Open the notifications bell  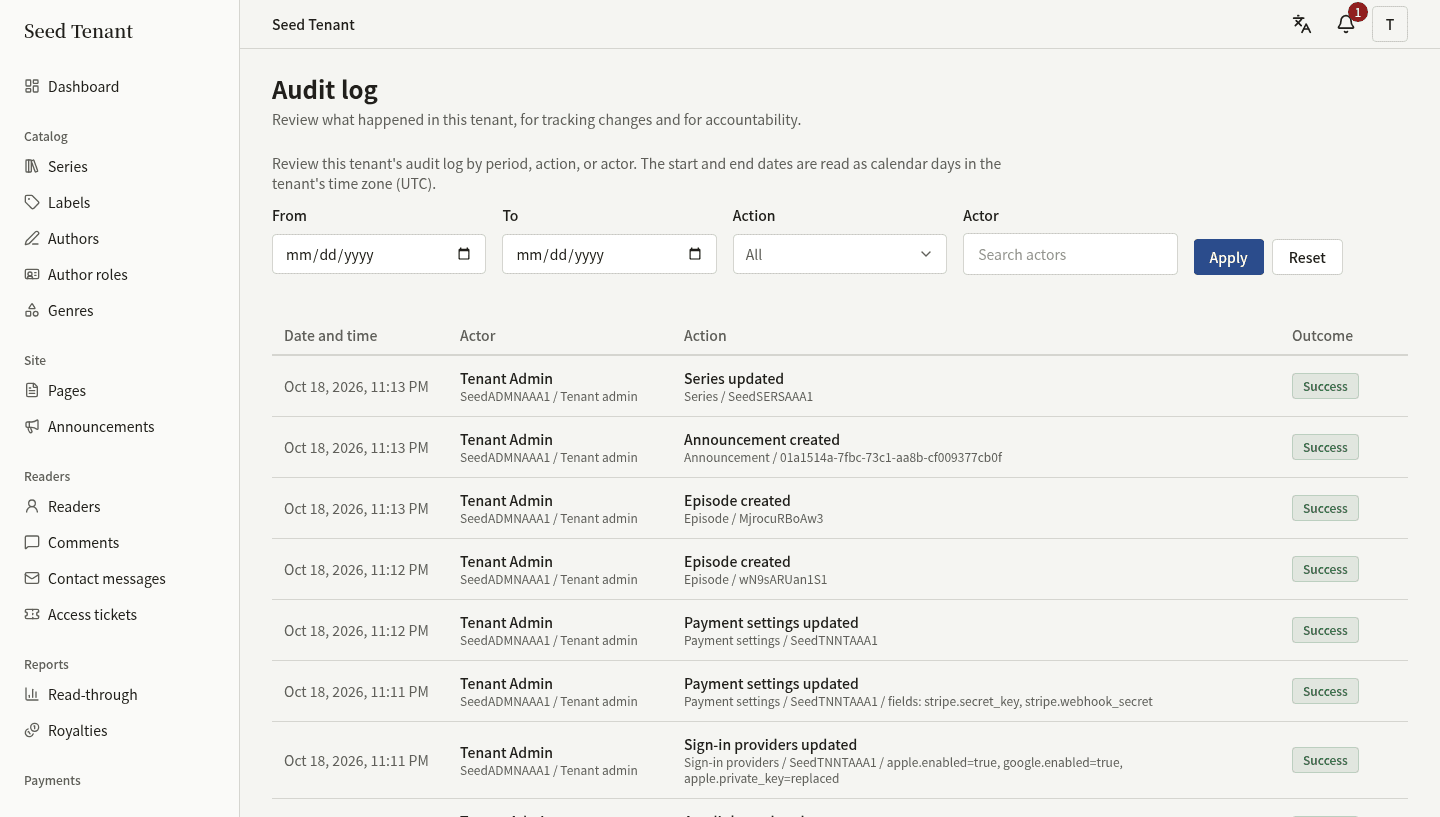click(1346, 24)
